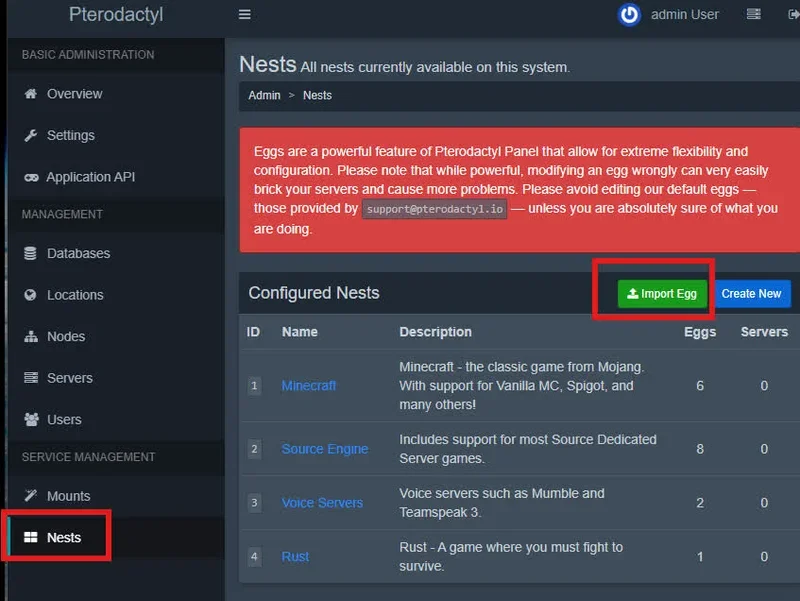Open the admin User avatar icon
Screen dimensions: 800x601
pos(629,14)
